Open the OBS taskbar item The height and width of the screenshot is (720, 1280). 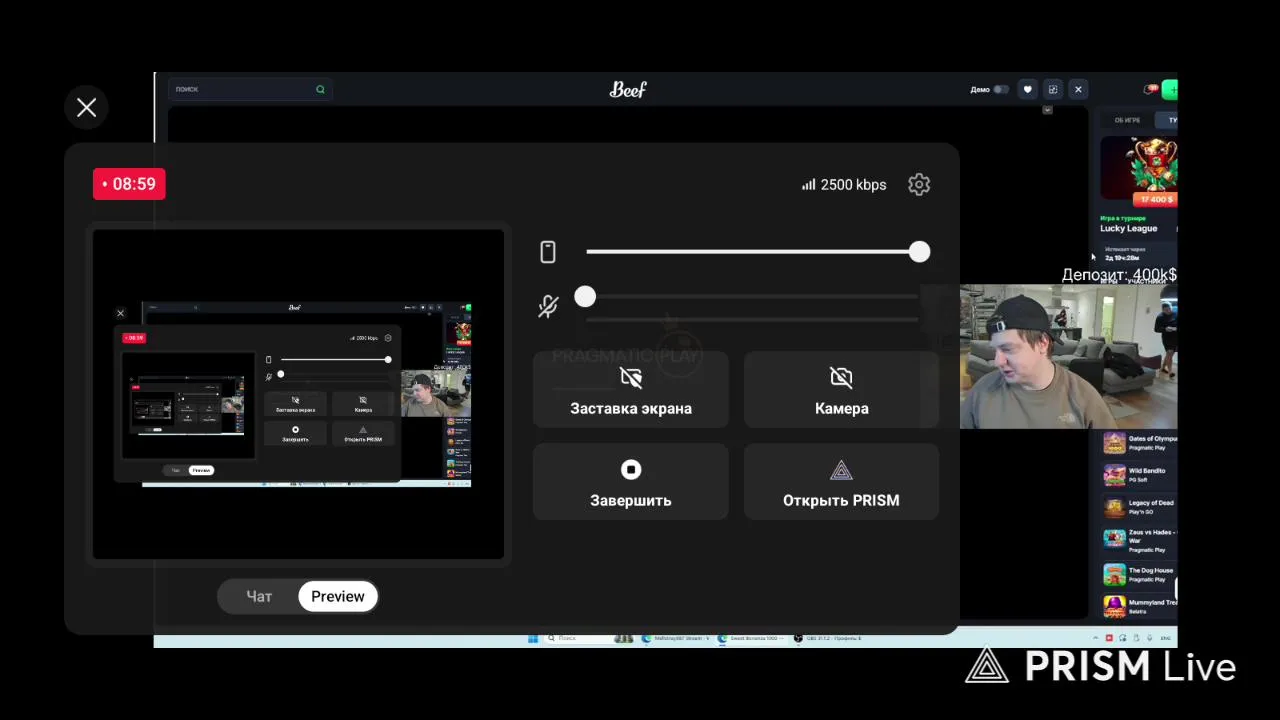827,638
